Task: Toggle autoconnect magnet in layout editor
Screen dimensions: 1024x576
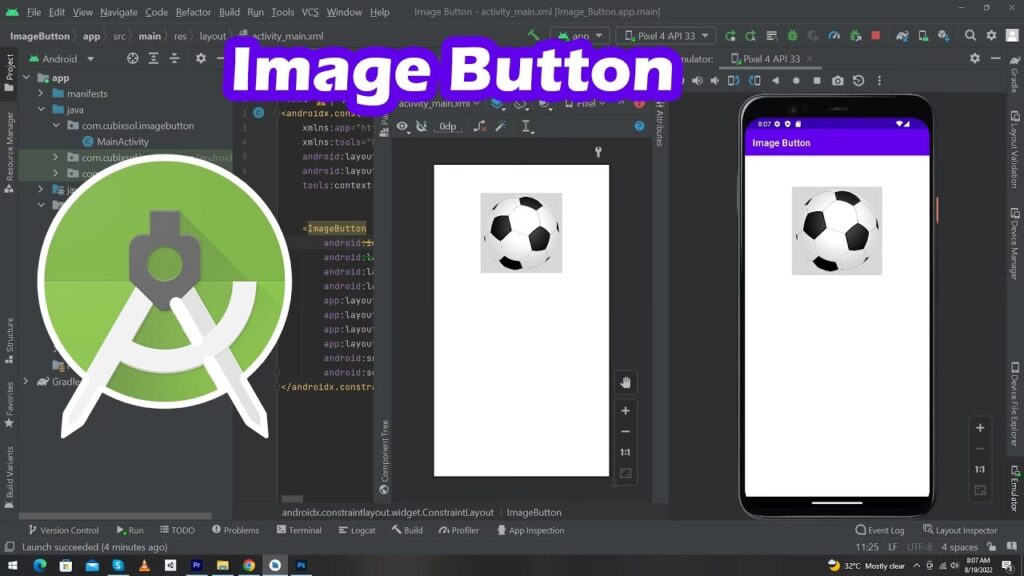Action: tap(421, 126)
